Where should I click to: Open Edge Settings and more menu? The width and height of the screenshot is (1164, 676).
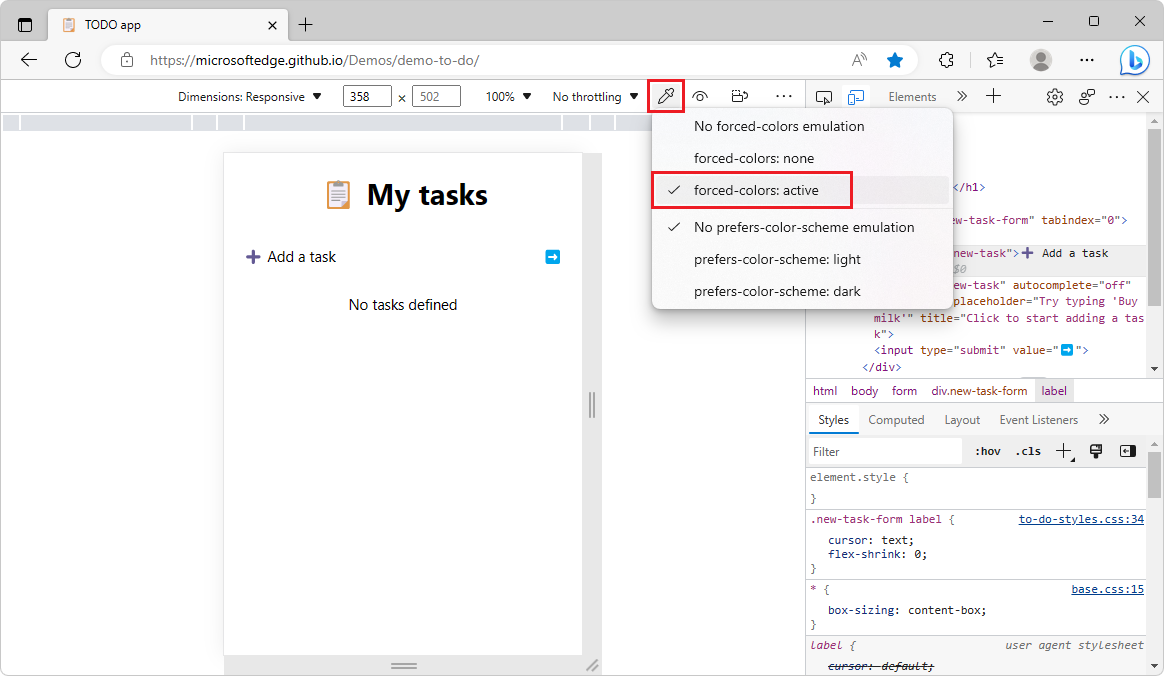pos(1087,60)
